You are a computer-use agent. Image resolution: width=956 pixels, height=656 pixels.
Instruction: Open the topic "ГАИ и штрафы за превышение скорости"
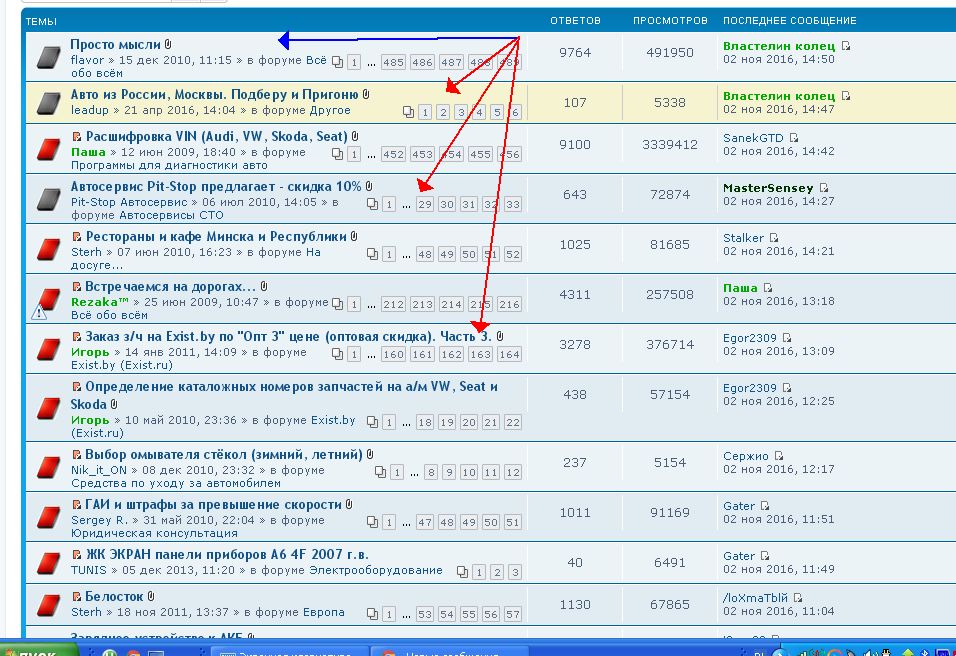click(x=212, y=505)
